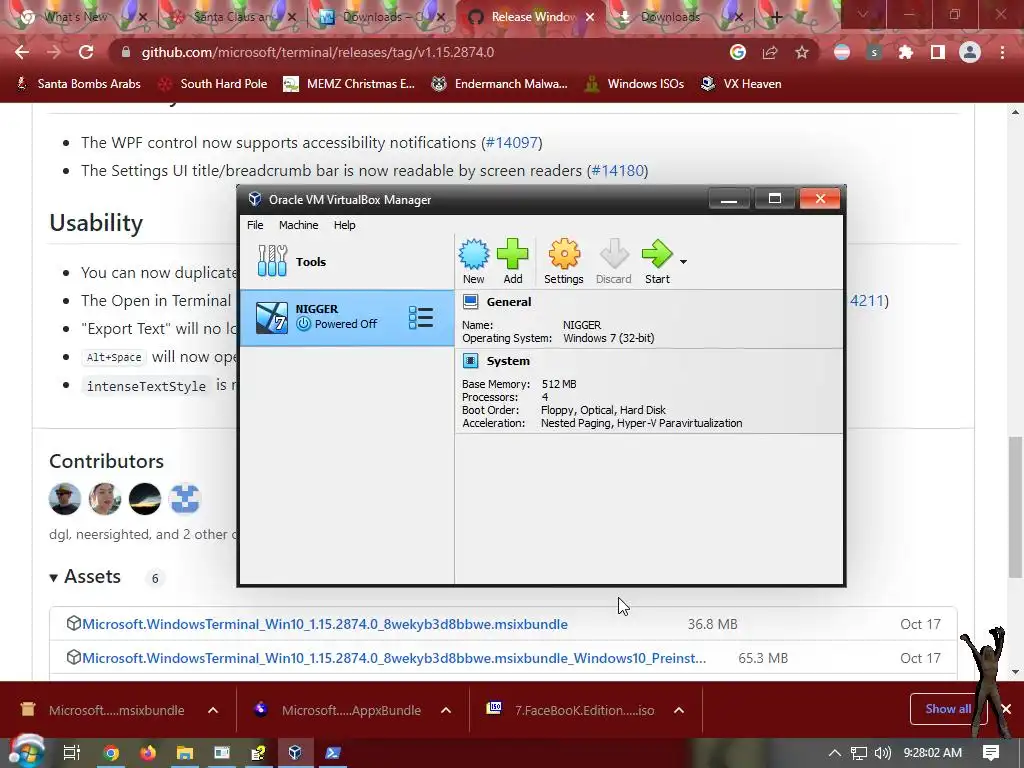Open the machine list menu icon beside Powered Off
Viewport: 1024px width, 768px height.
pyautogui.click(x=421, y=318)
